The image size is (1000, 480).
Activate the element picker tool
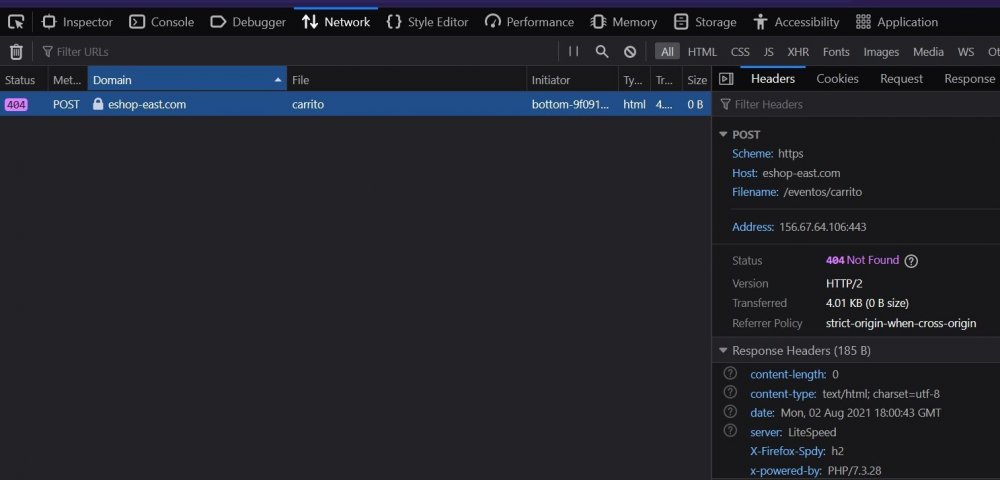(16, 22)
